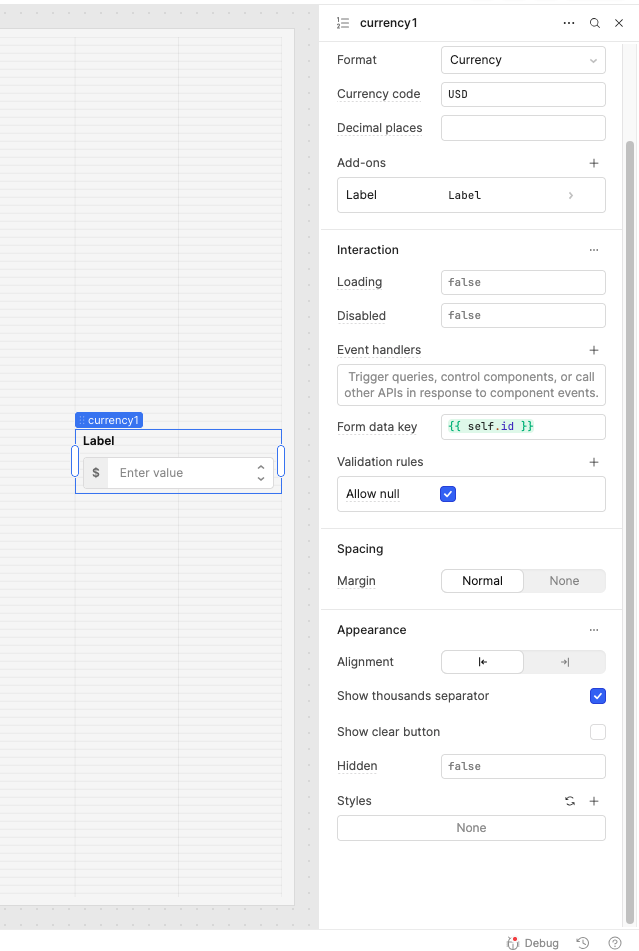Viewport: 639px width, 951px height.
Task: Open the history icon in status bar
Action: 583,943
